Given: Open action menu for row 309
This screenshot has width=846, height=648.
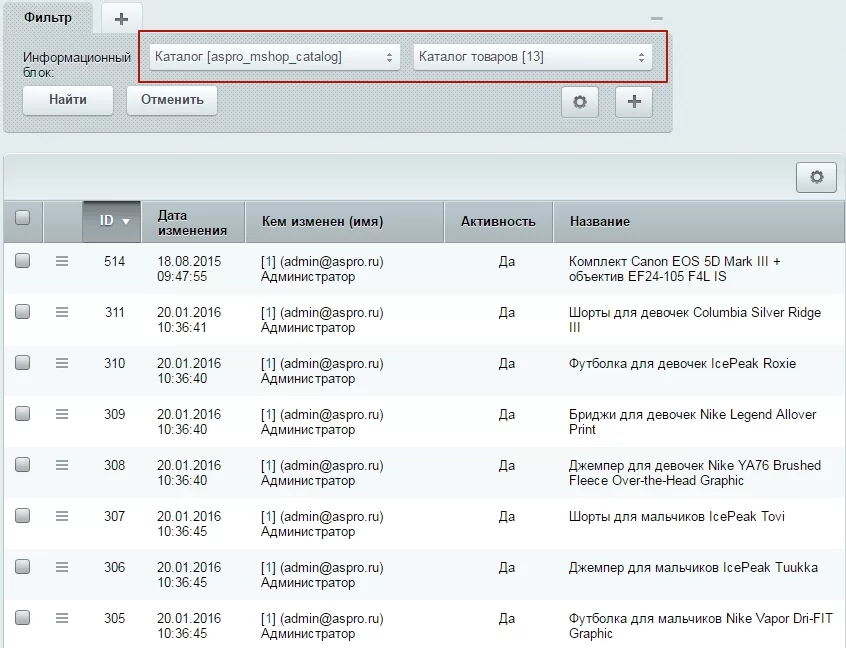Looking at the screenshot, I should pyautogui.click(x=62, y=414).
